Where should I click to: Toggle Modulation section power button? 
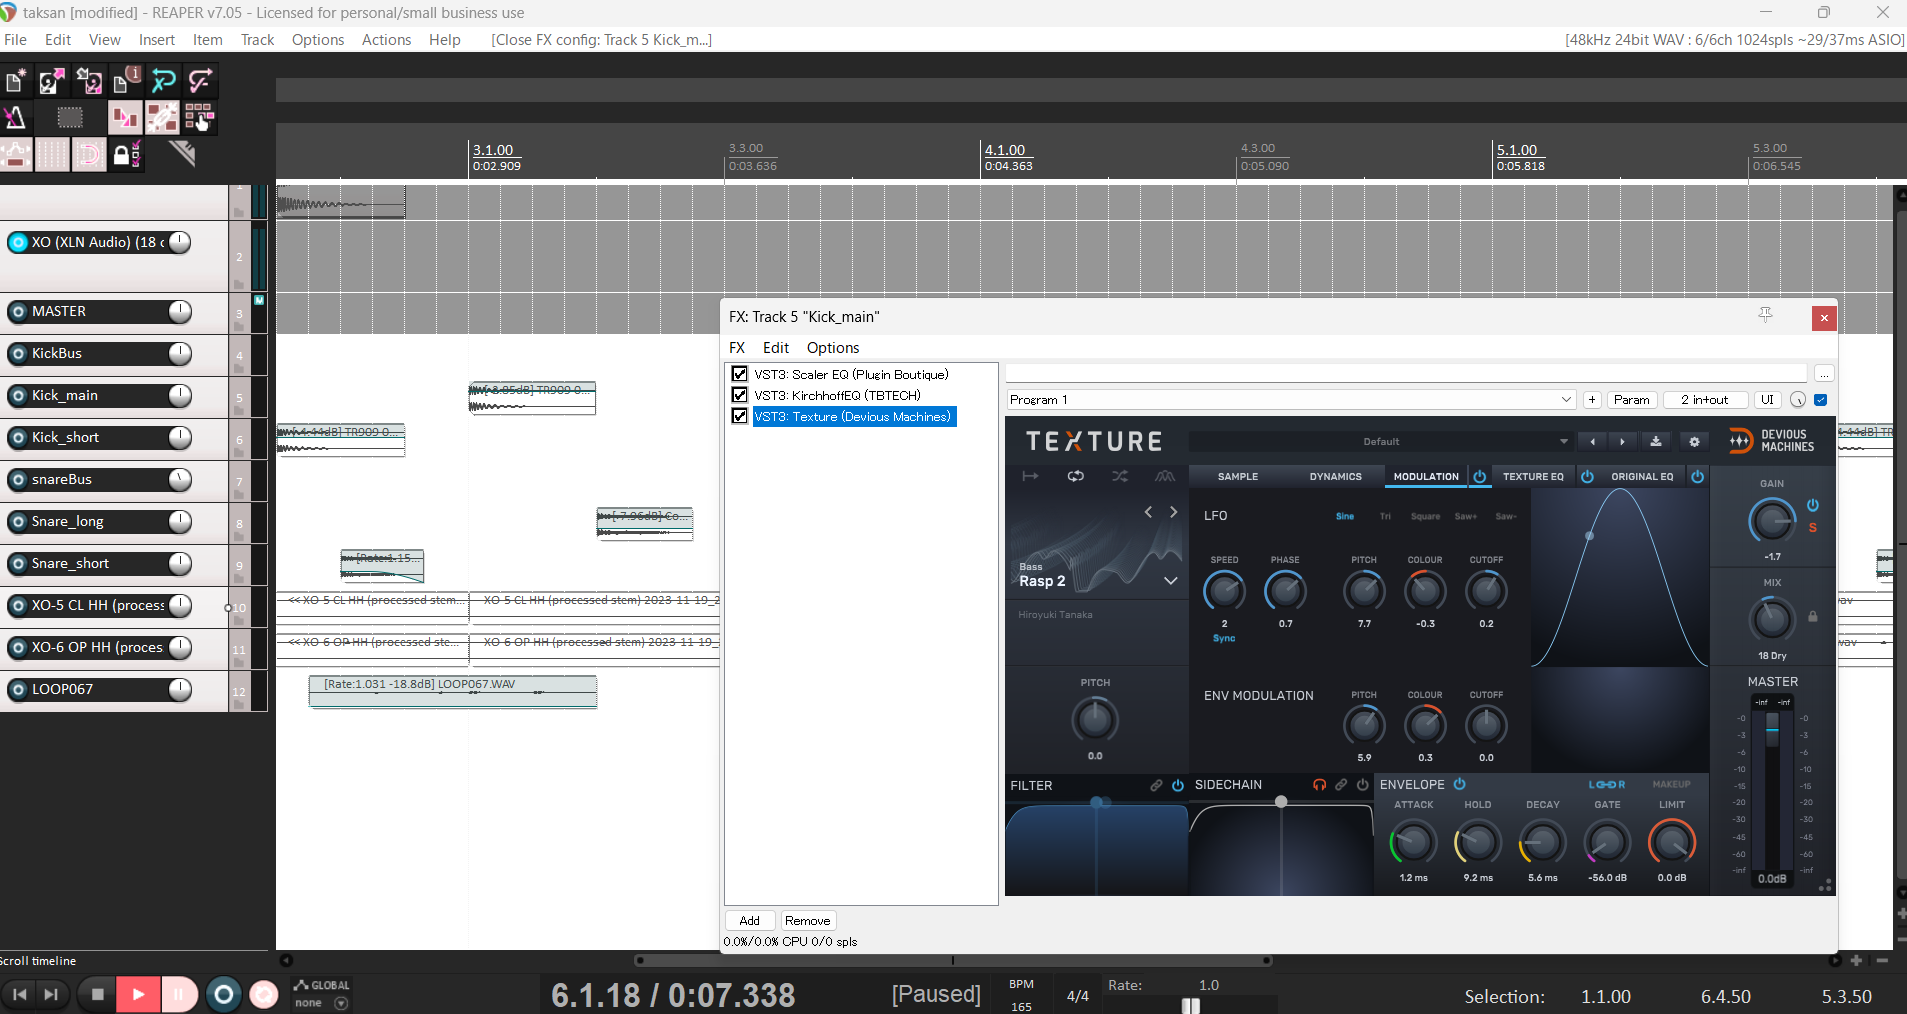tap(1479, 477)
